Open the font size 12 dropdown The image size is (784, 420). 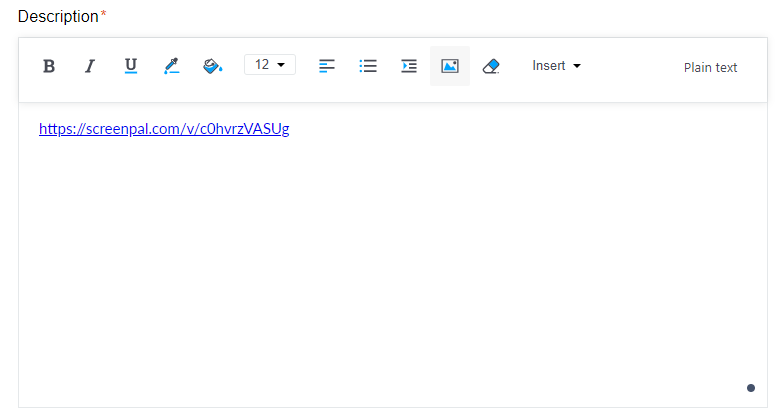pyautogui.click(x=270, y=65)
